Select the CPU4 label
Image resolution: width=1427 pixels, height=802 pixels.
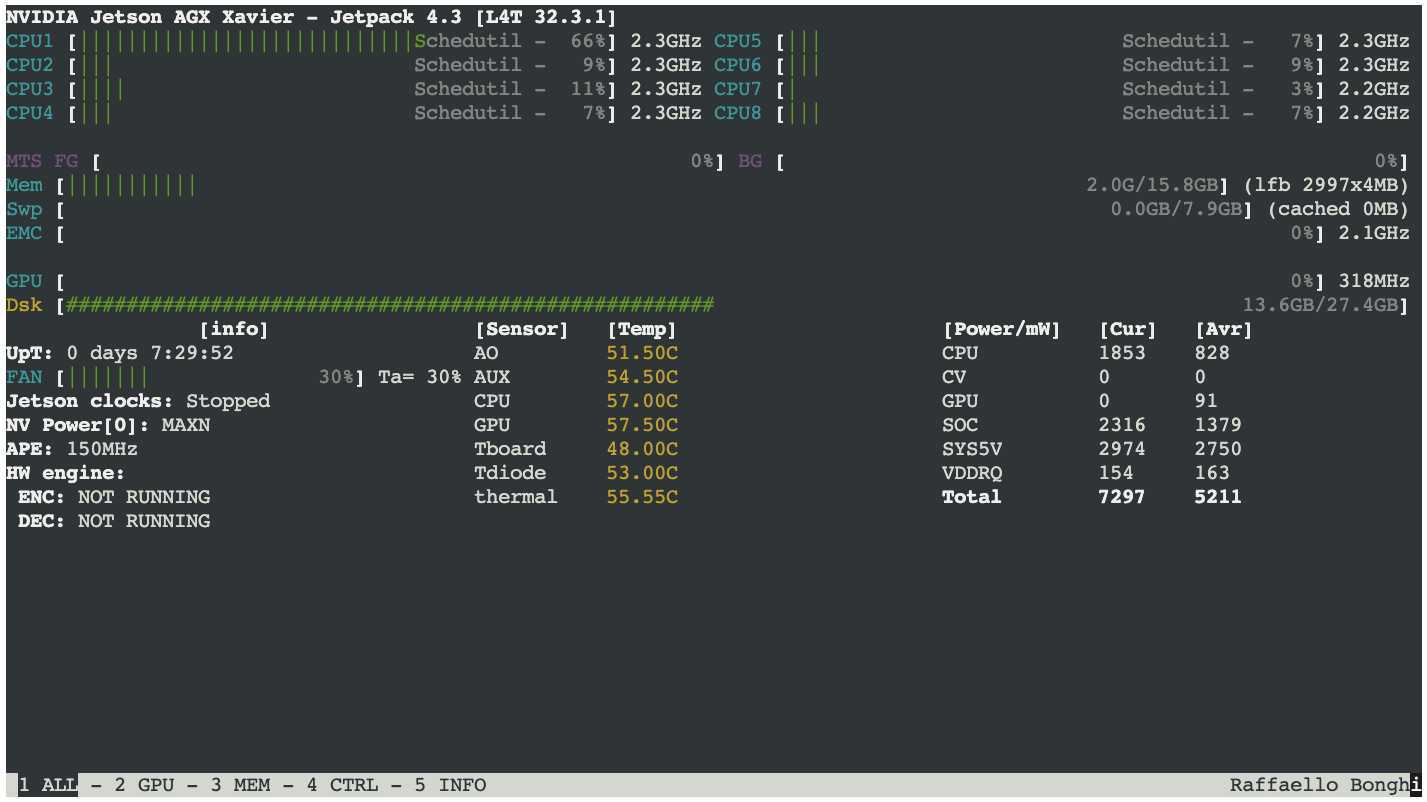click(x=30, y=113)
